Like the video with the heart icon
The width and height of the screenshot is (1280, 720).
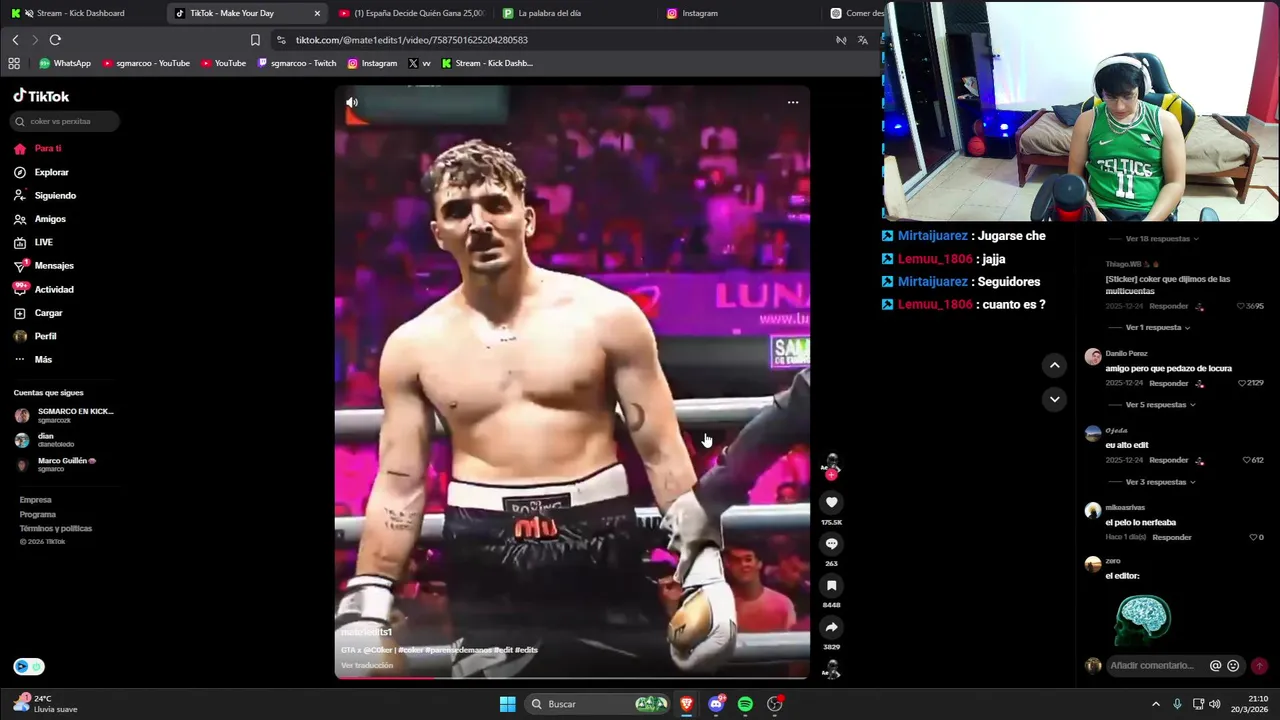coord(831,502)
